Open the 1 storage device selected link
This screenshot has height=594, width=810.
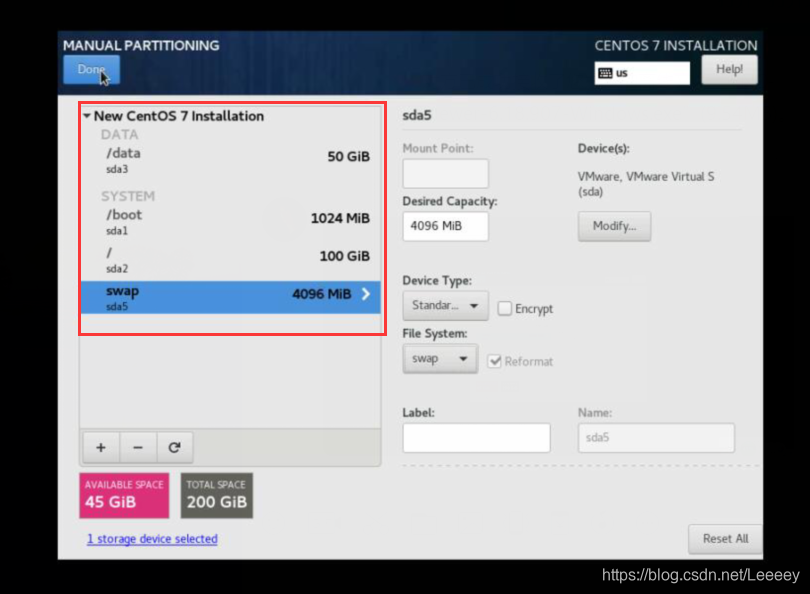(152, 539)
